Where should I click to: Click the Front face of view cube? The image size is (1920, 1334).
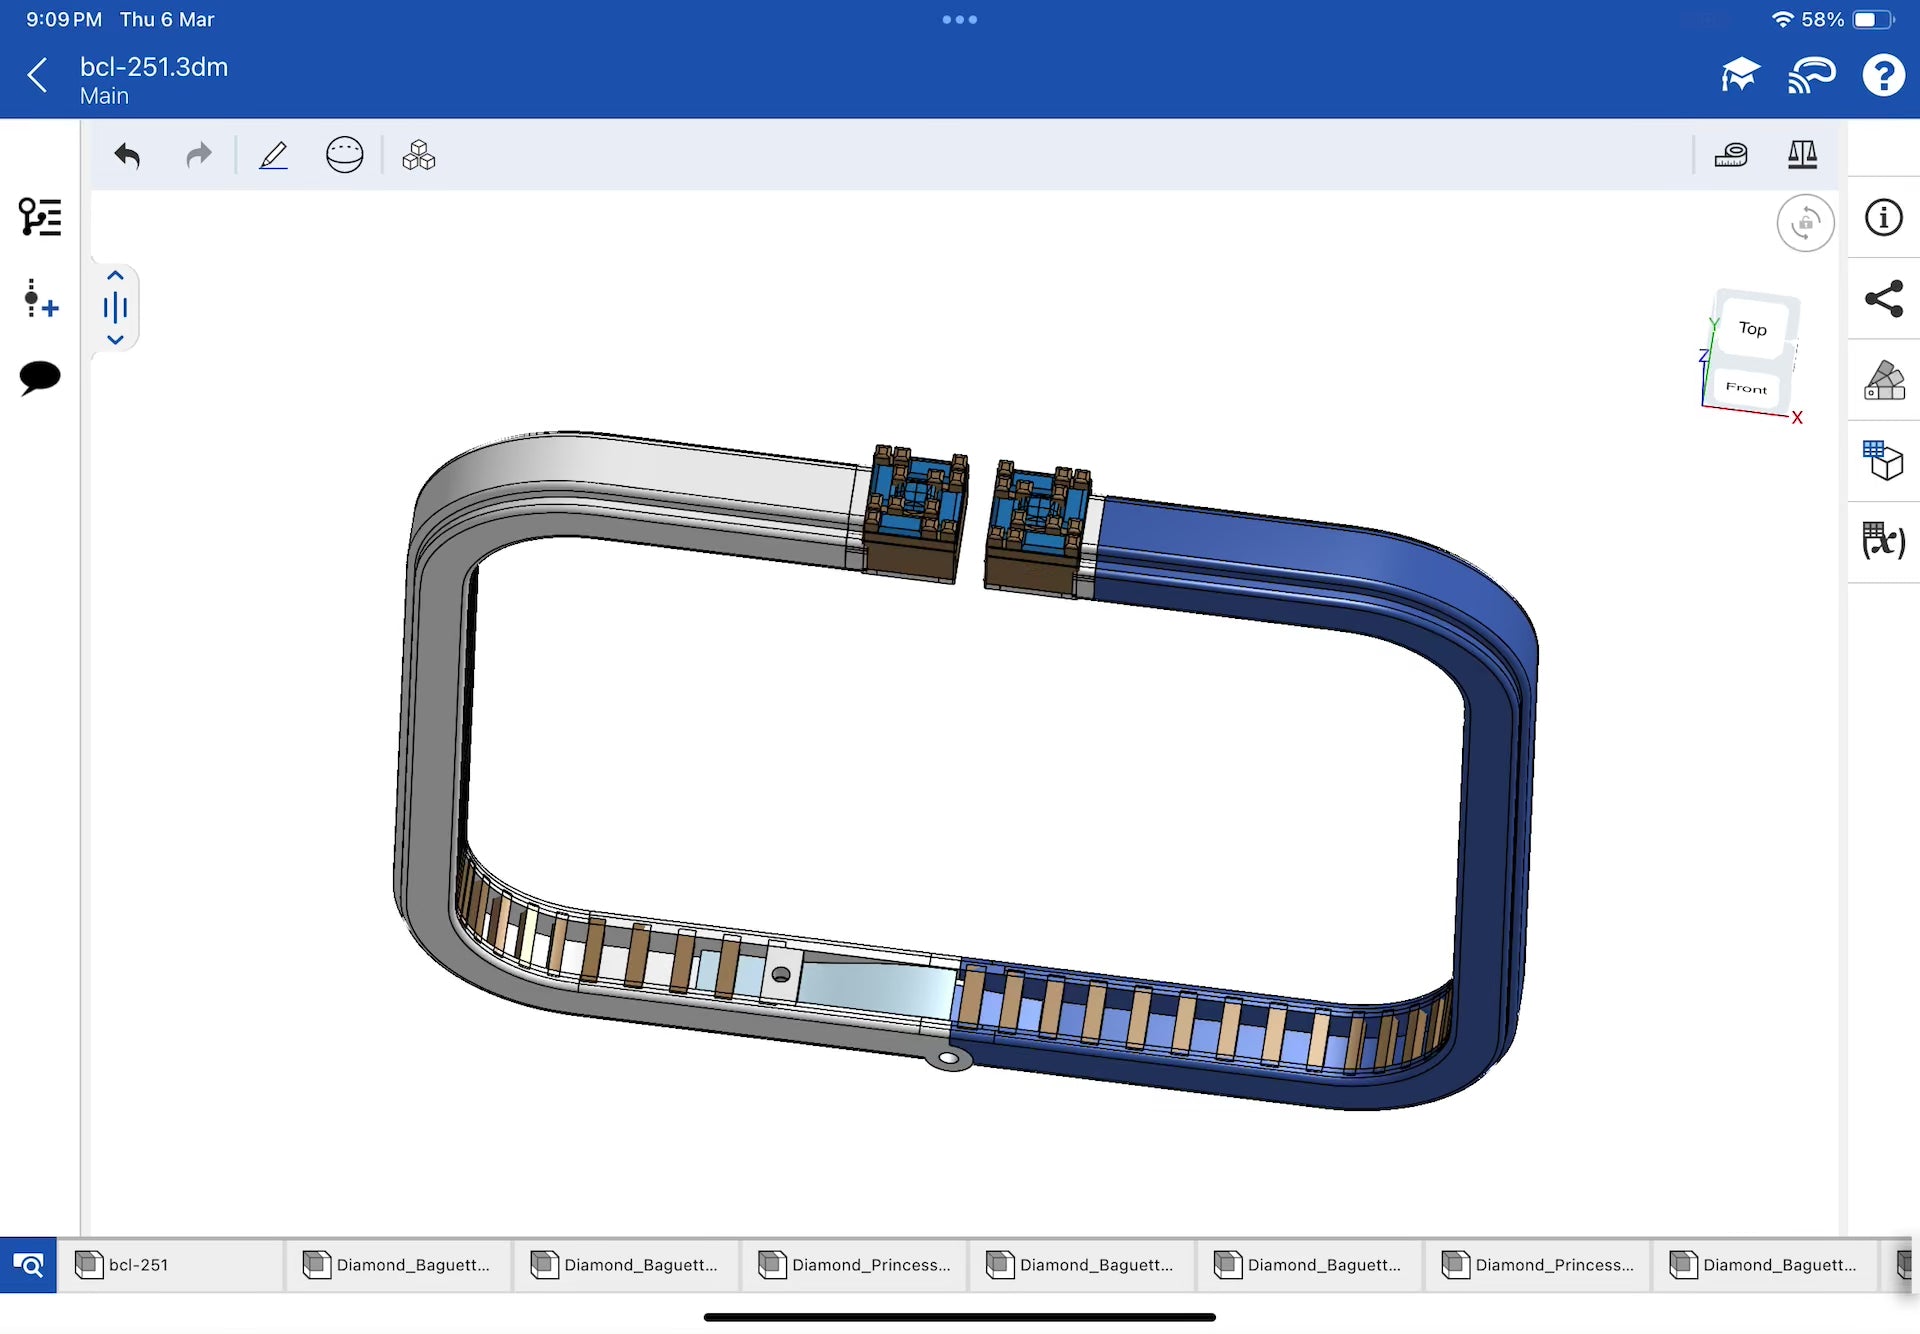[x=1746, y=388]
